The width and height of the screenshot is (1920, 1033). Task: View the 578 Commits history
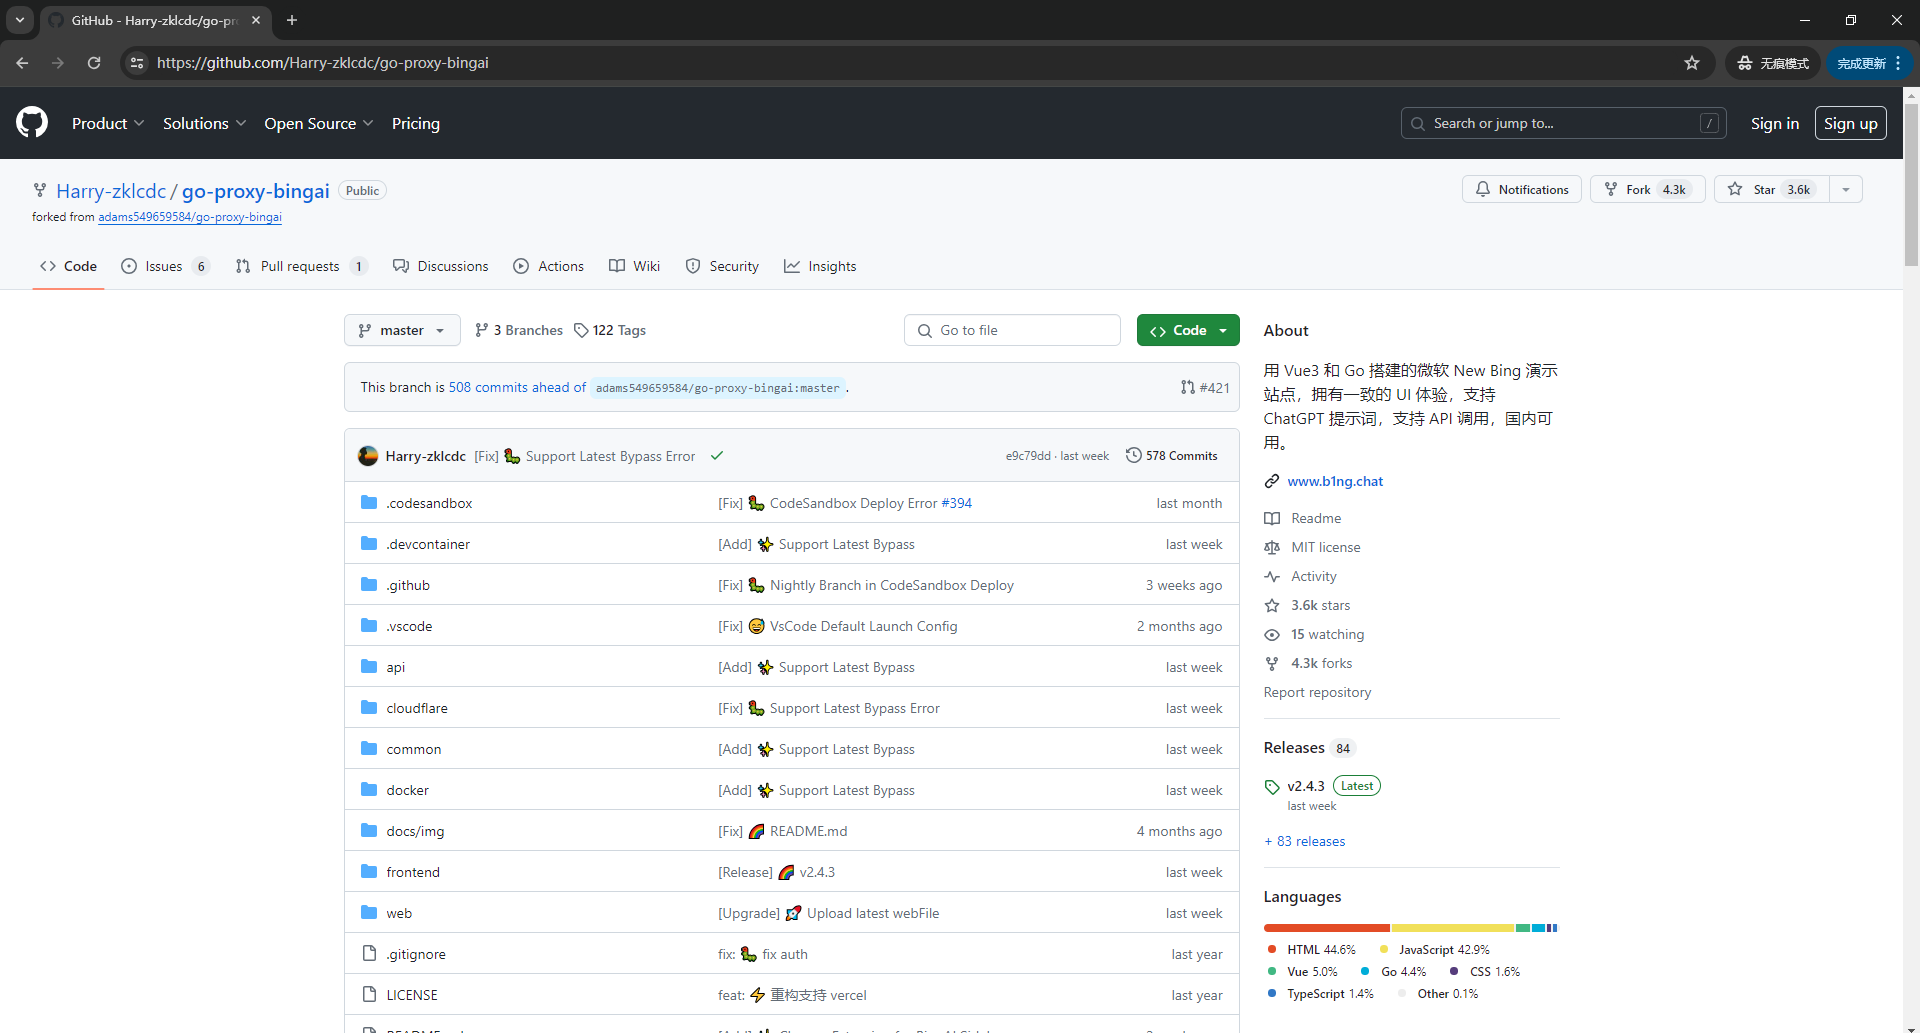click(1172, 456)
